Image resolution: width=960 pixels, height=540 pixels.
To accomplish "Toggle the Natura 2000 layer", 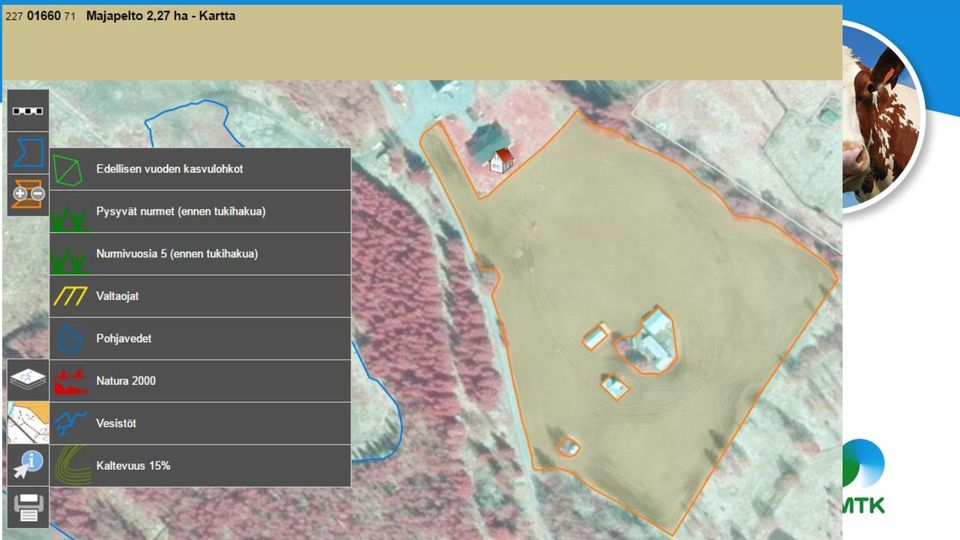I will tap(200, 381).
